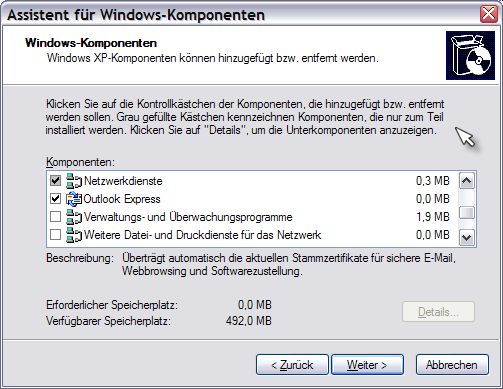Viewport: 503px width, 389px height.
Task: Go back with the Zurück button
Action: click(x=292, y=365)
